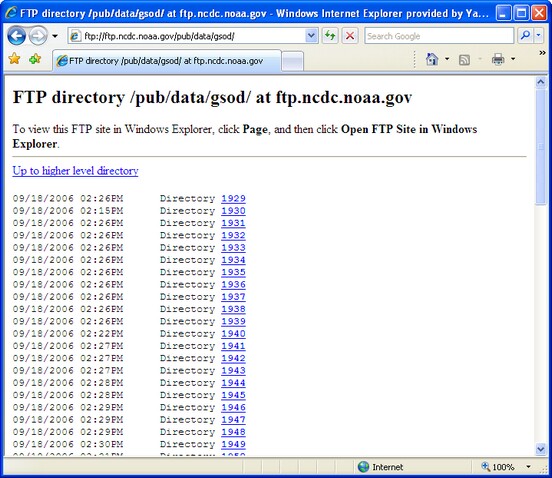Click the RSS feeds icon
This screenshot has height=478, width=552.
pyautogui.click(x=464, y=60)
